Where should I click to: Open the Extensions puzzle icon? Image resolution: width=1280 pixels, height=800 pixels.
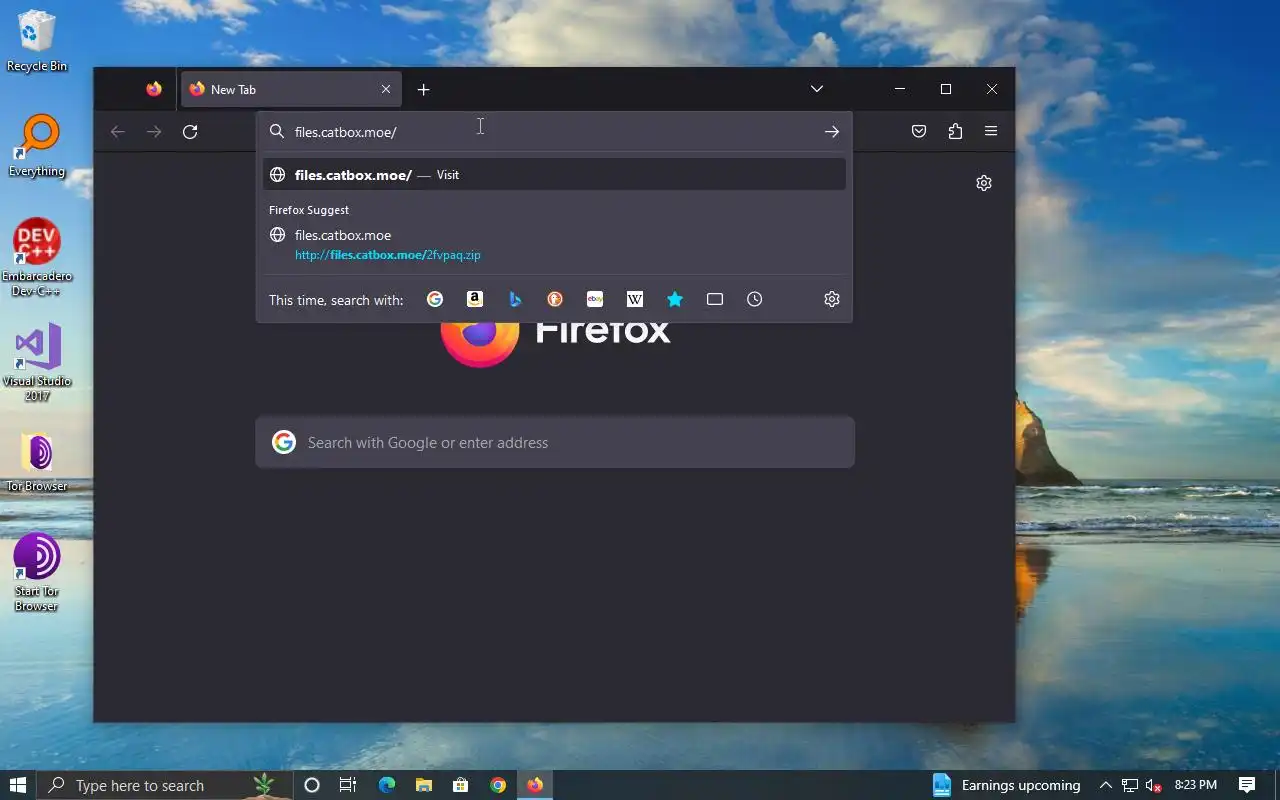point(955,131)
